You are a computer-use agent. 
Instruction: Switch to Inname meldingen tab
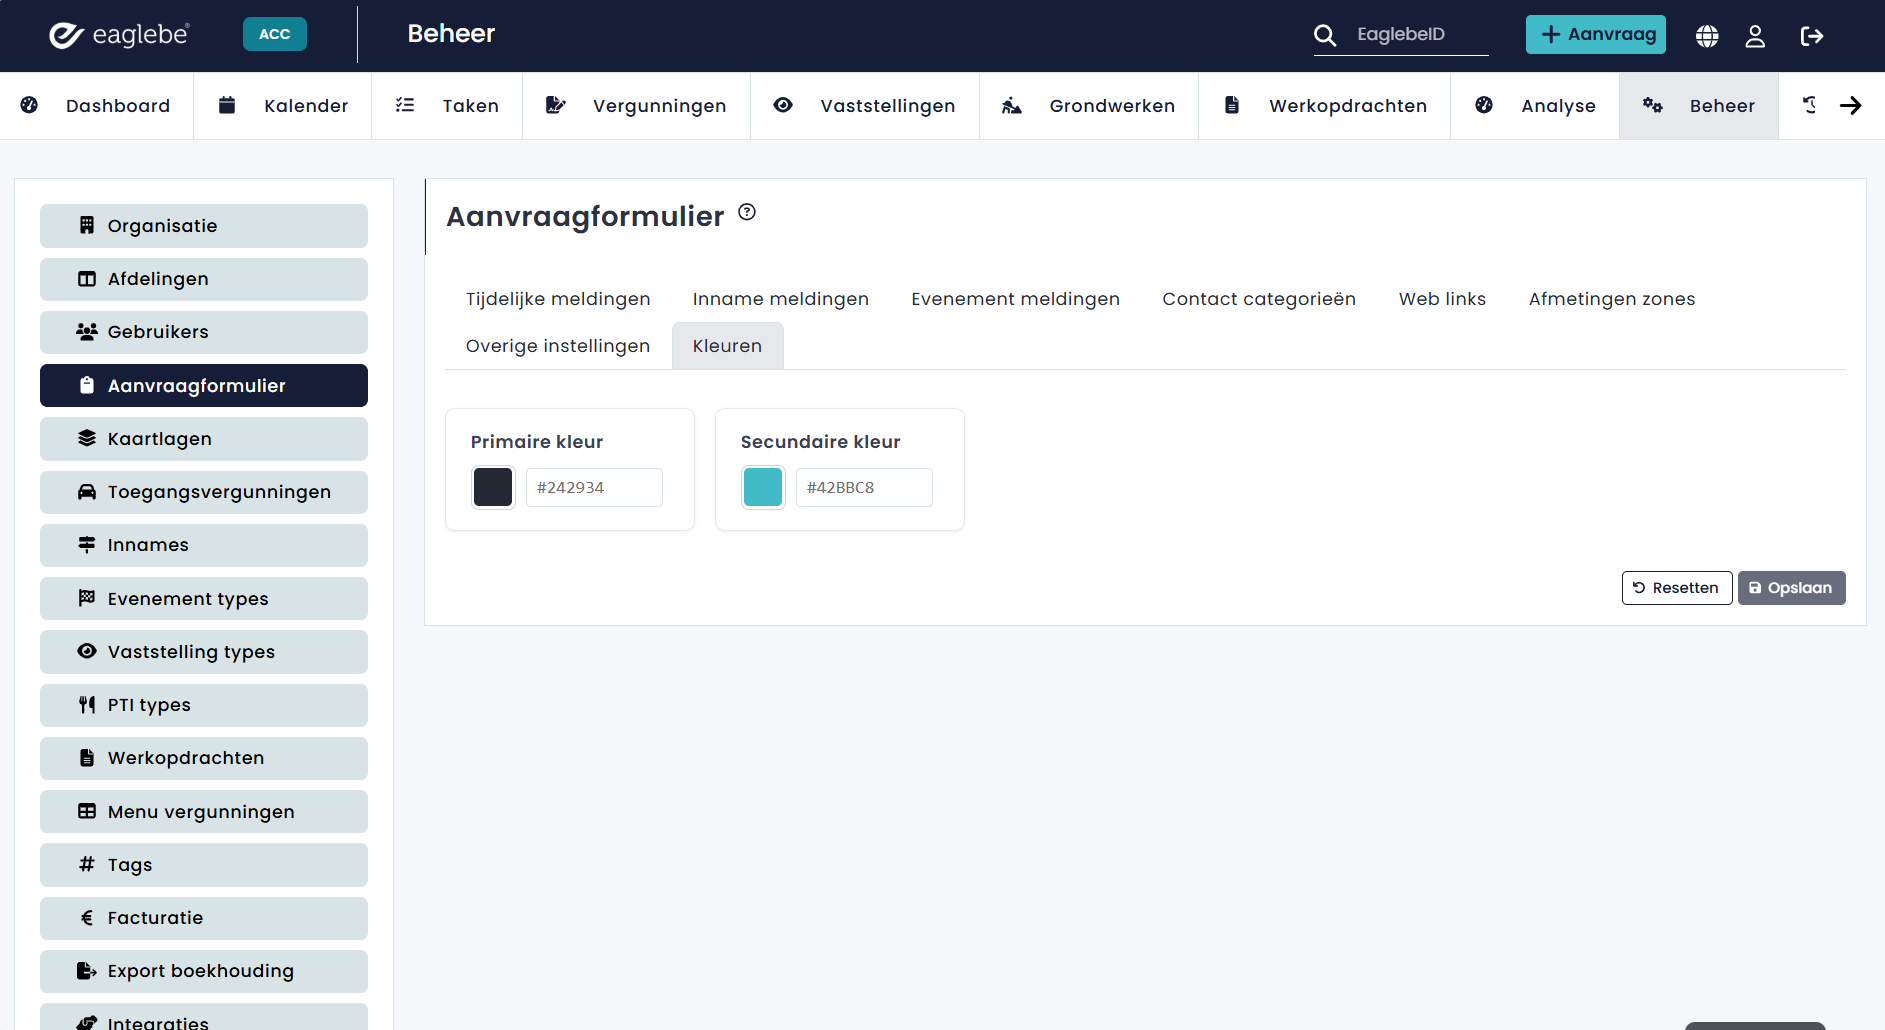click(781, 299)
